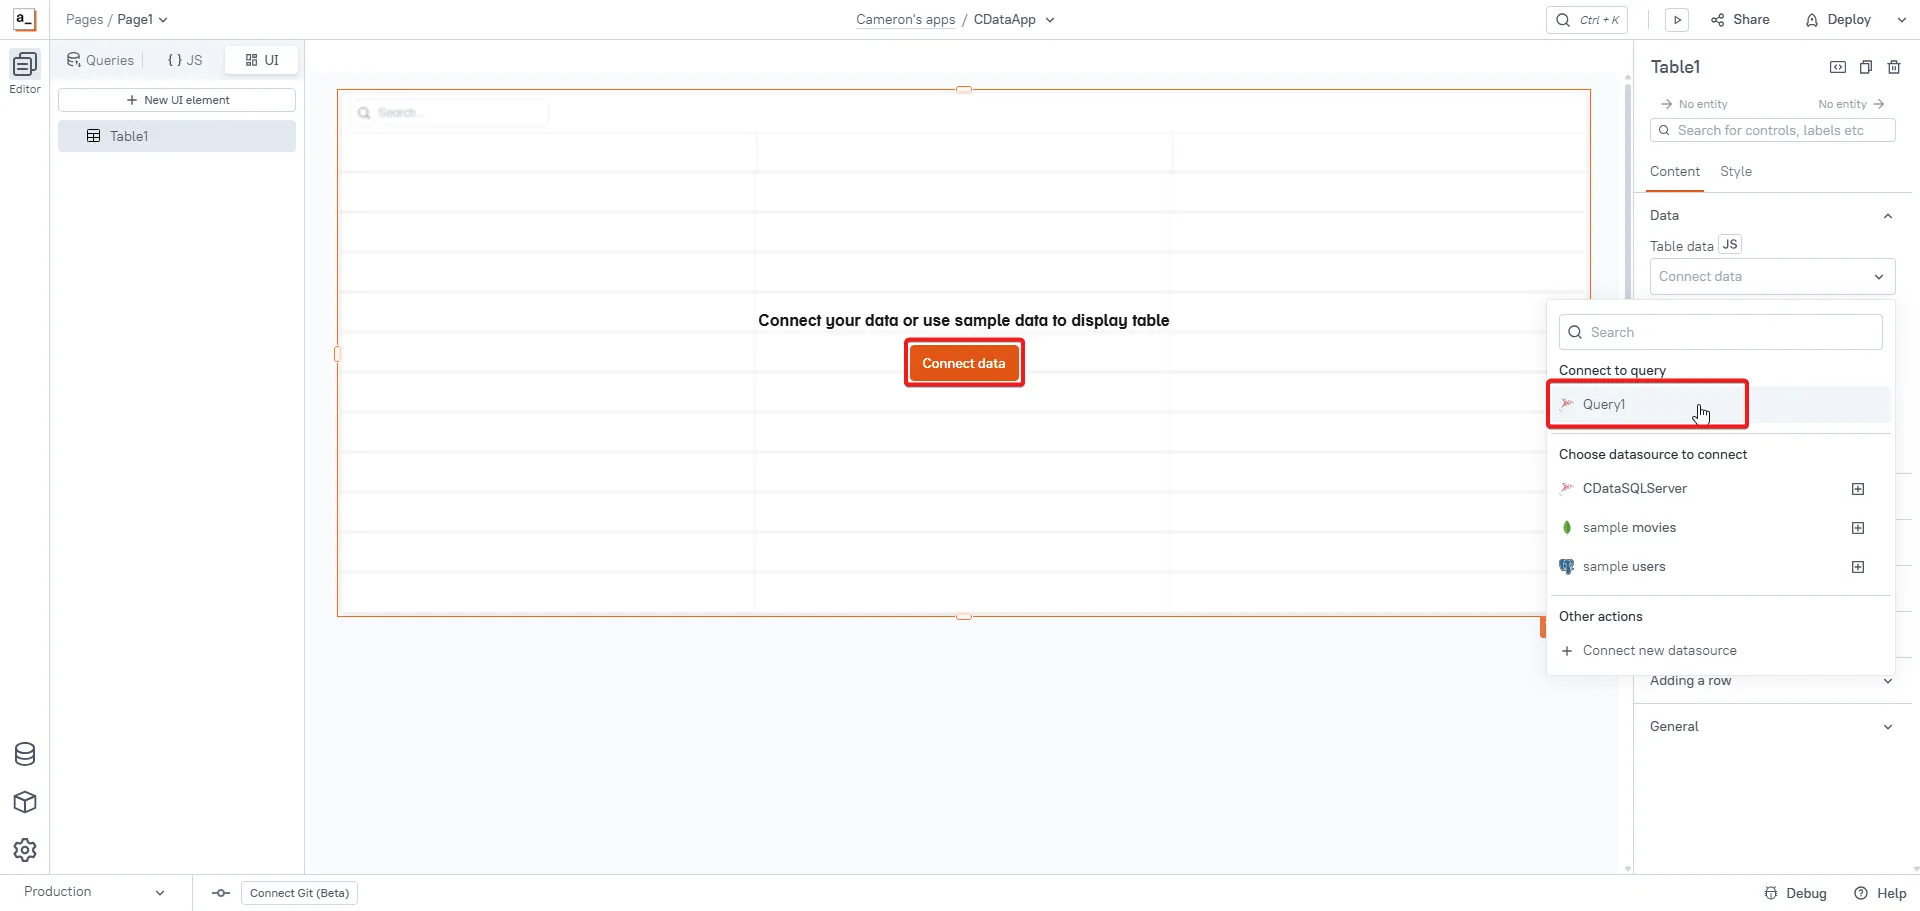This screenshot has height=911, width=1920.
Task: Open the Datasources database icon
Action: [x=25, y=754]
